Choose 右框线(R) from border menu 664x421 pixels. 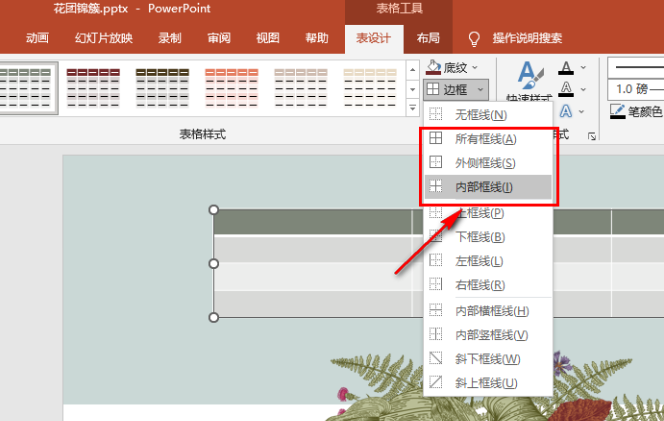coord(488,285)
